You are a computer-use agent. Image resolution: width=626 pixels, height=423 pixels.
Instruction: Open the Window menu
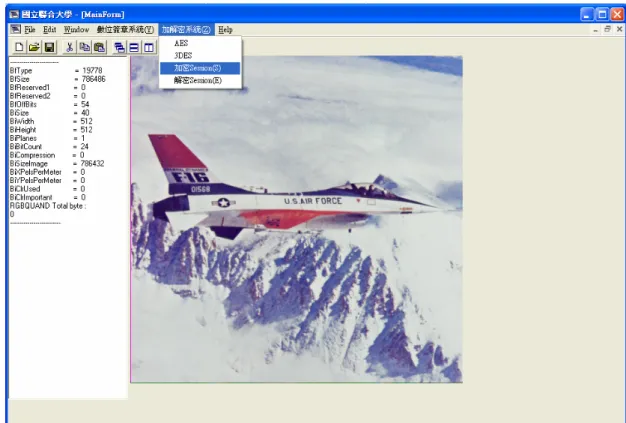point(76,30)
